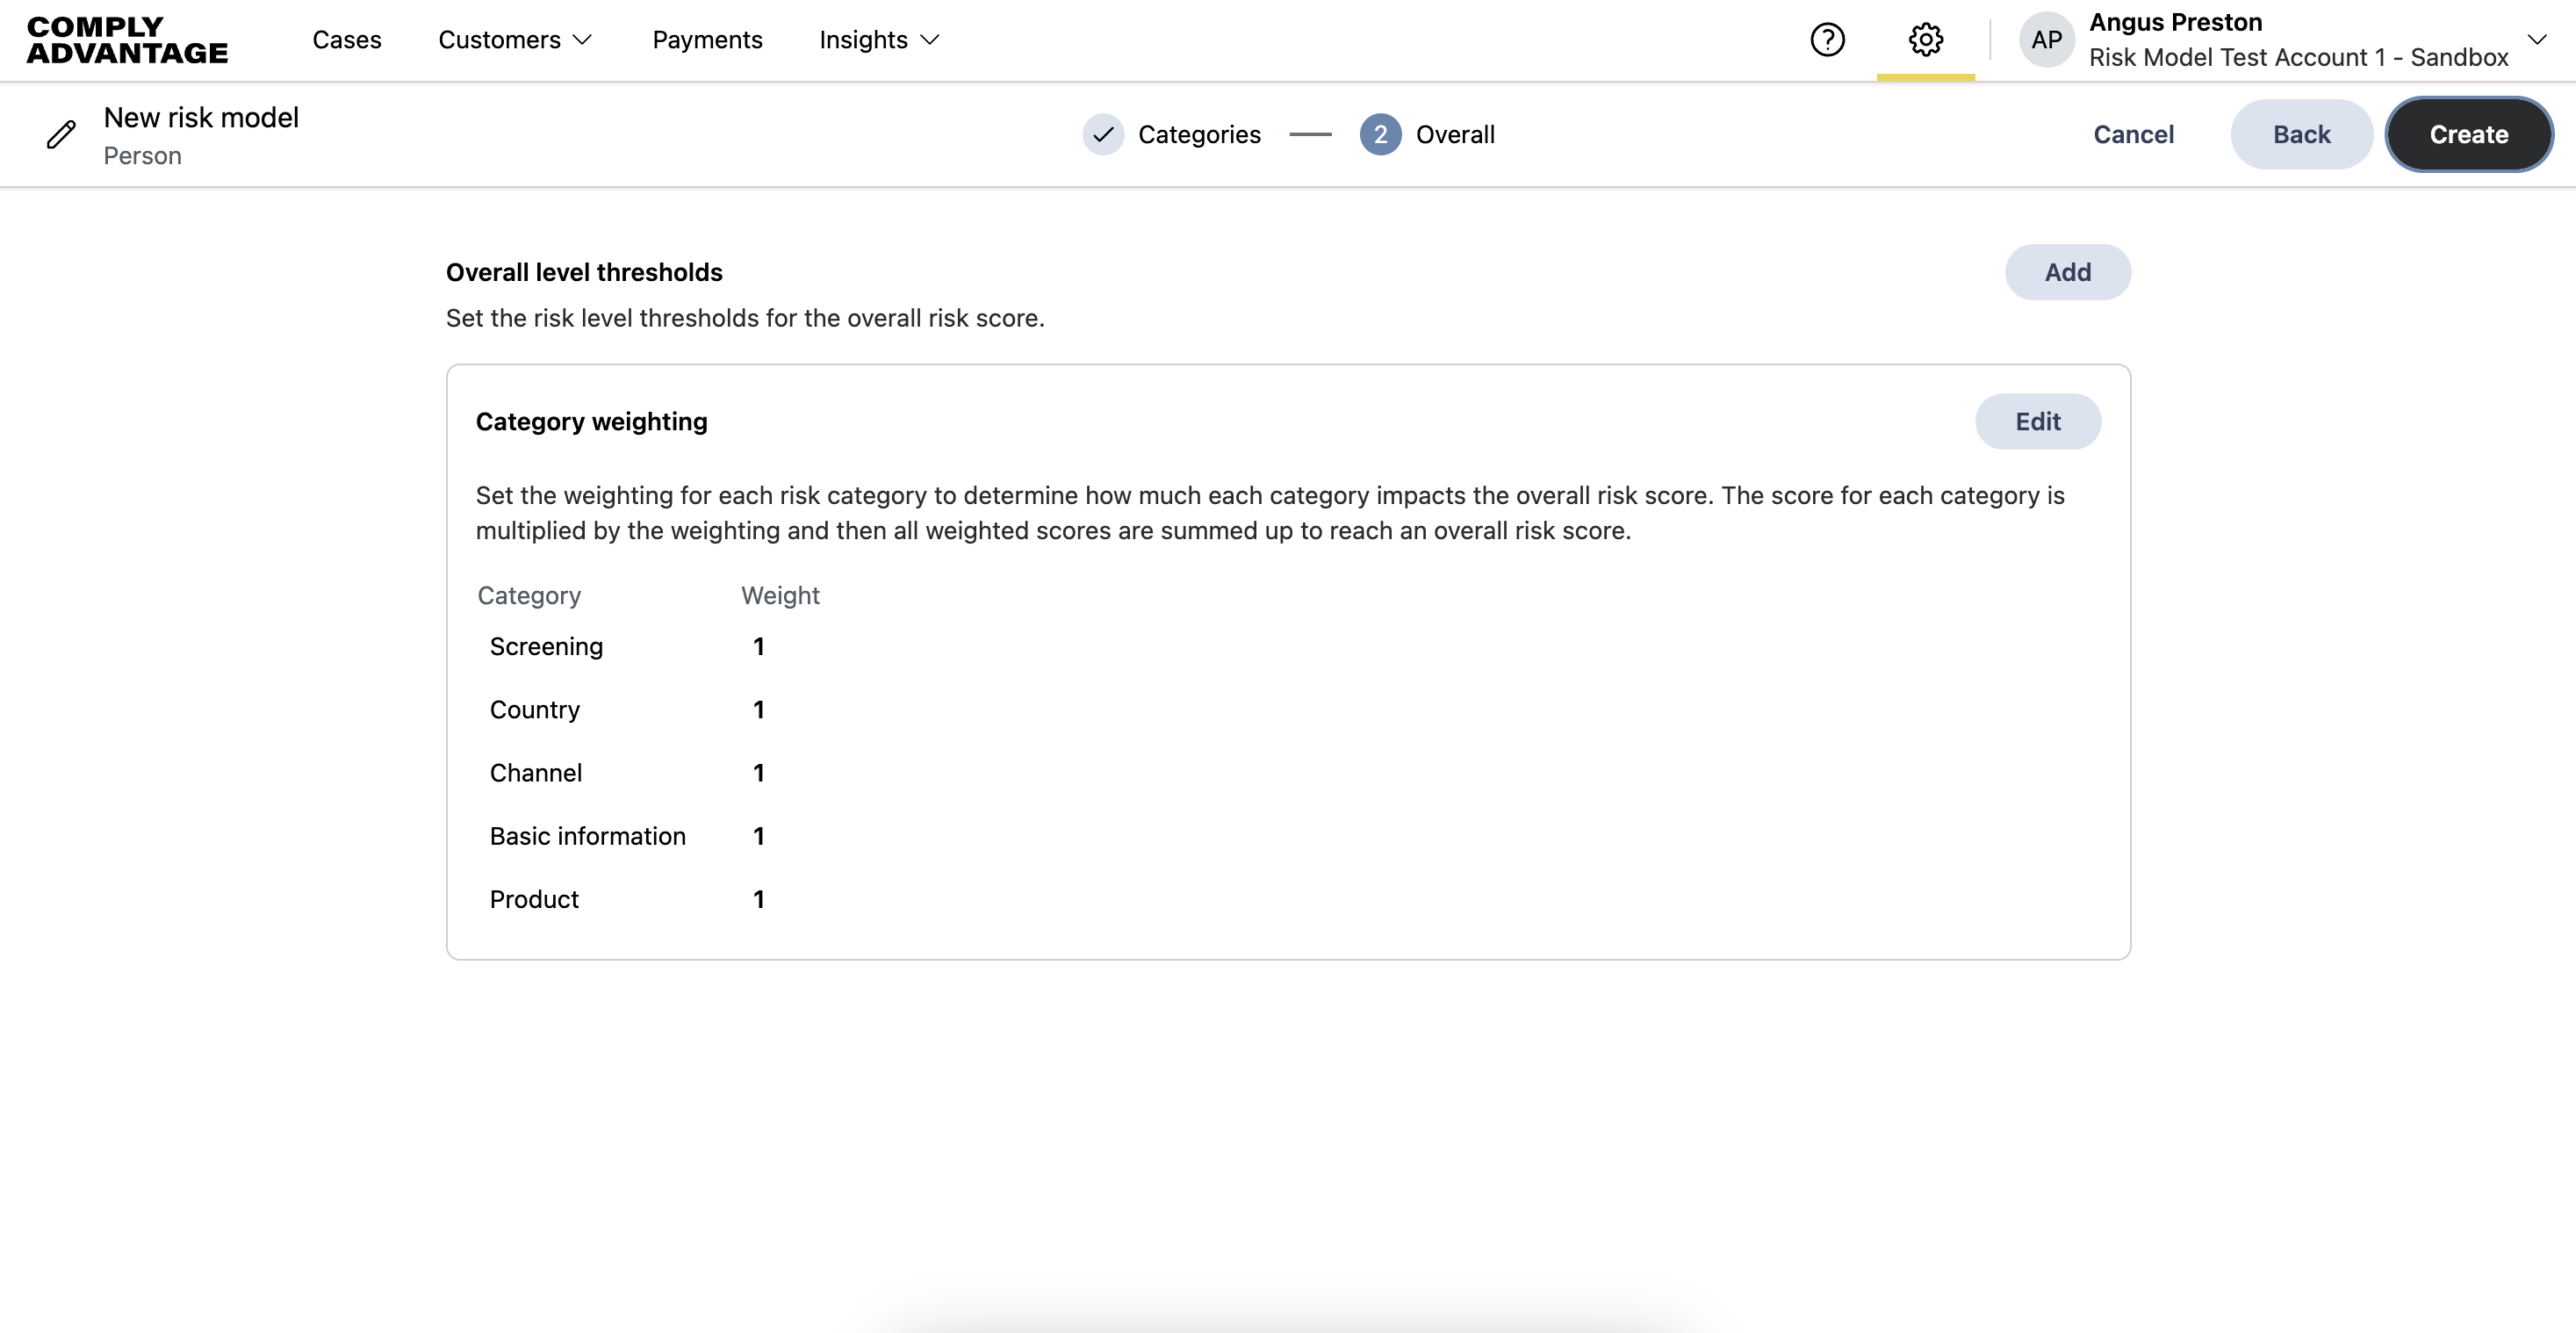This screenshot has width=2576, height=1333.
Task: Click the AP user avatar
Action: click(2046, 40)
